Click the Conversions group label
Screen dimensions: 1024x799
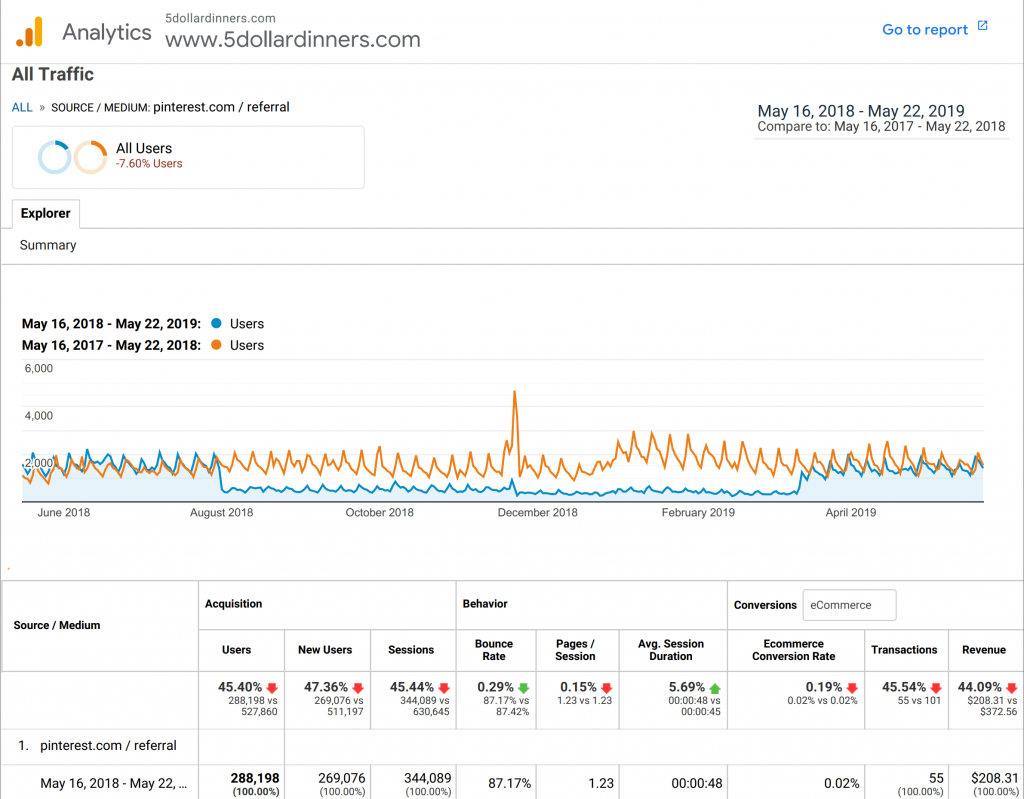pos(765,606)
